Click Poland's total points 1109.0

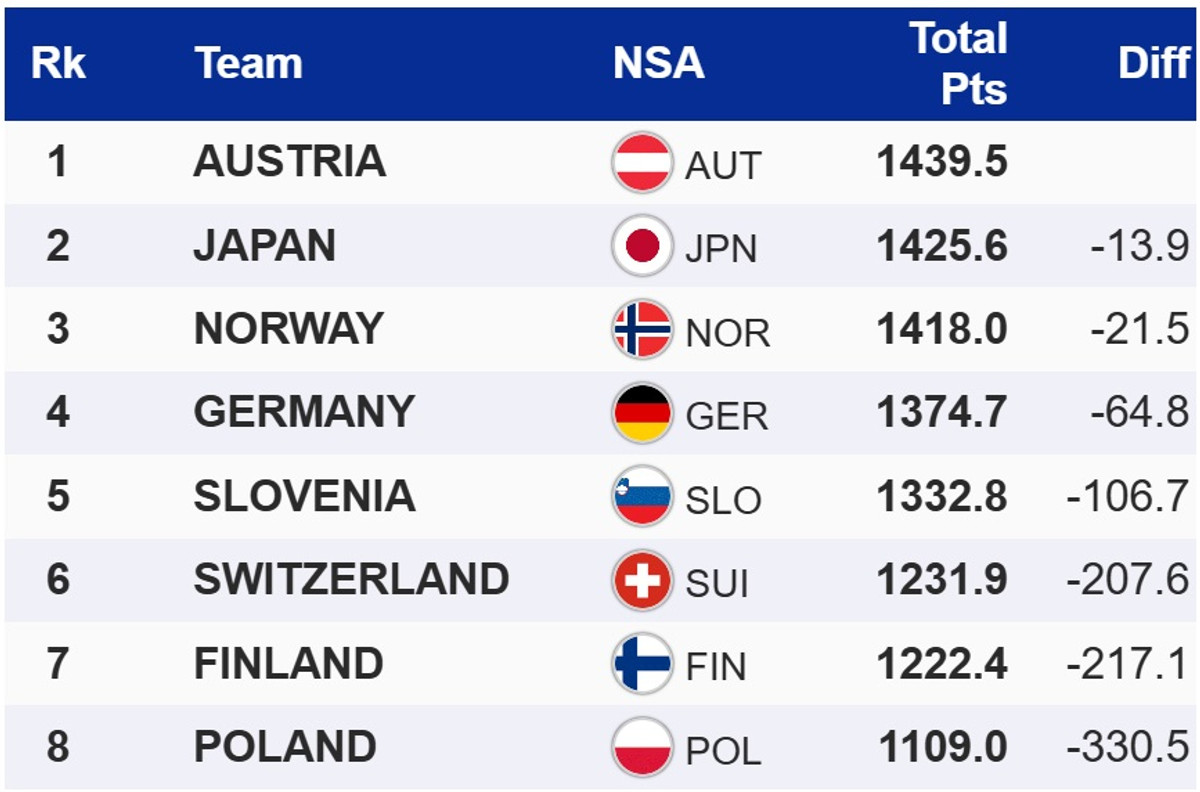point(942,748)
